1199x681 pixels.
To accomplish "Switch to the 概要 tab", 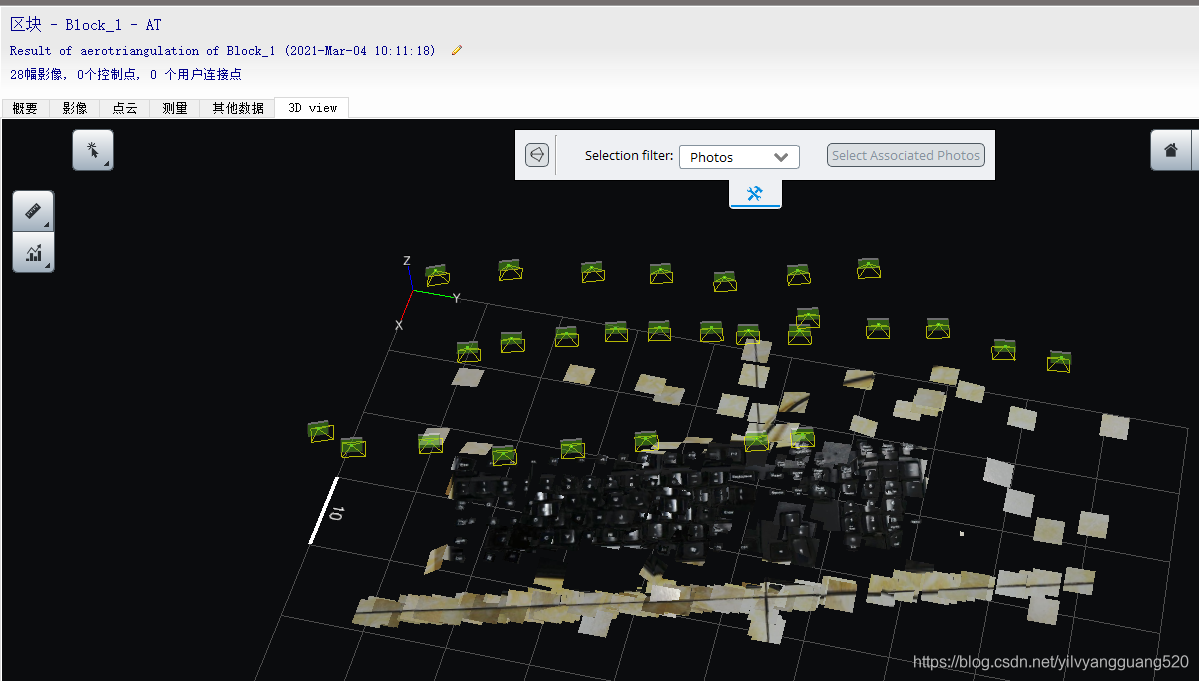I will click(x=25, y=108).
